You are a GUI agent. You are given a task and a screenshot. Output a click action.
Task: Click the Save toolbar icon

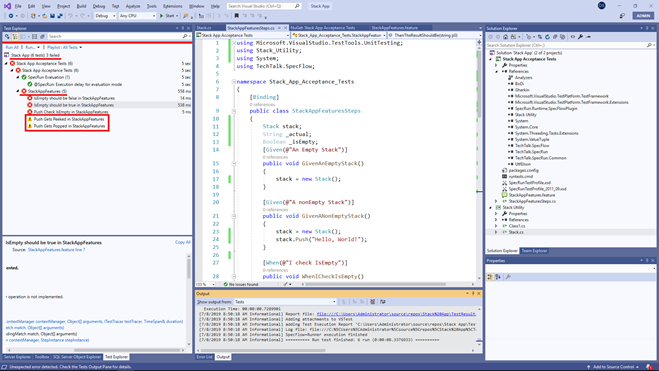point(52,16)
